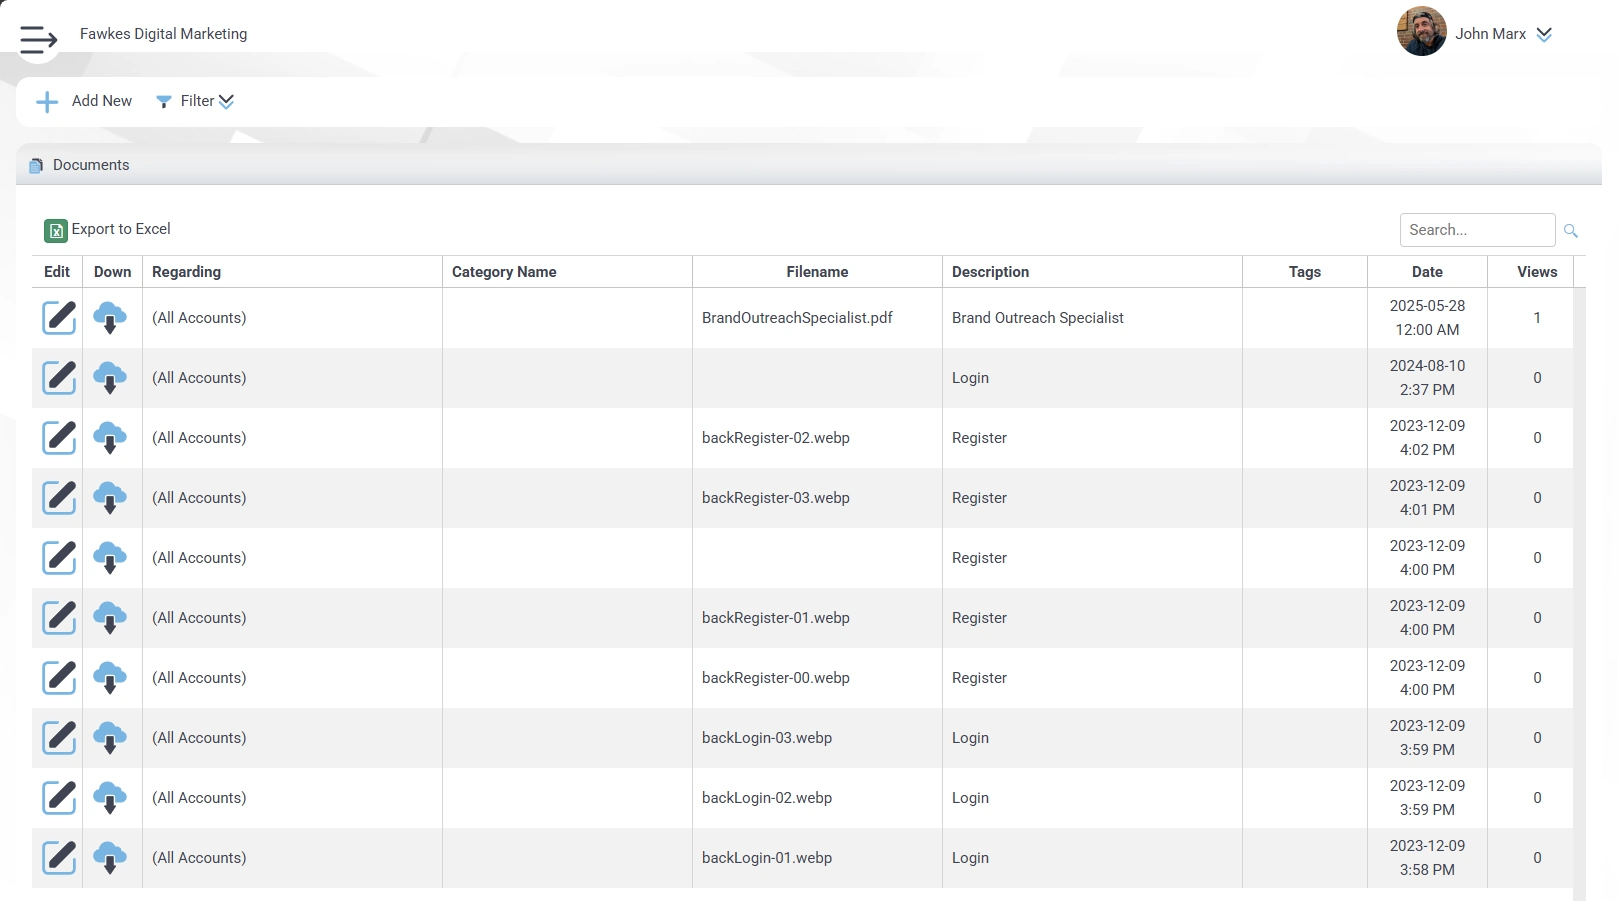Click Add New button
This screenshot has width=1618, height=901.
pyautogui.click(x=85, y=101)
